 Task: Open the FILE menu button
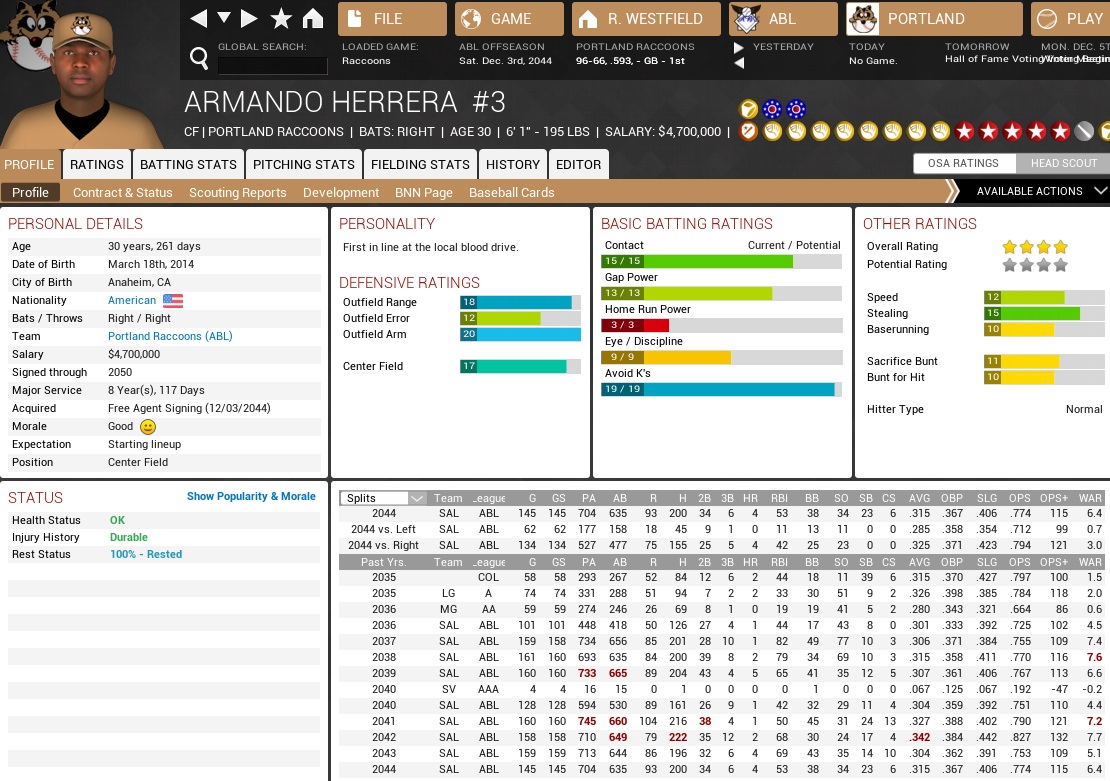393,19
